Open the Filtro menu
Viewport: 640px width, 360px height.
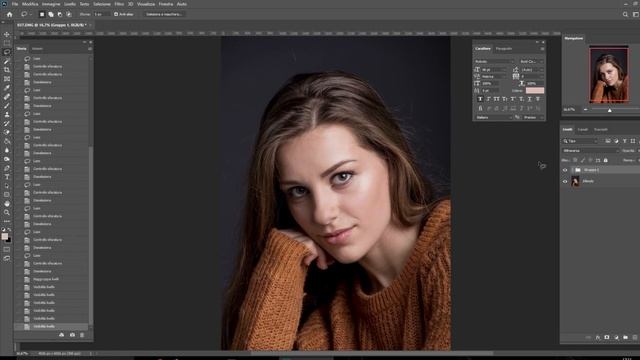click(119, 4)
